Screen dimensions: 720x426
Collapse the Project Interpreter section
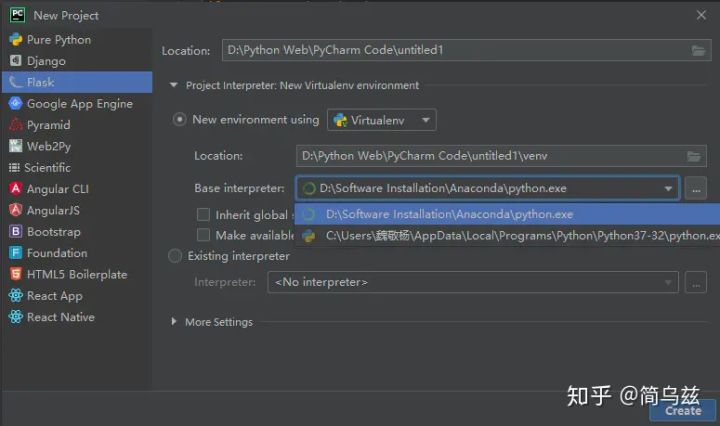click(174, 85)
